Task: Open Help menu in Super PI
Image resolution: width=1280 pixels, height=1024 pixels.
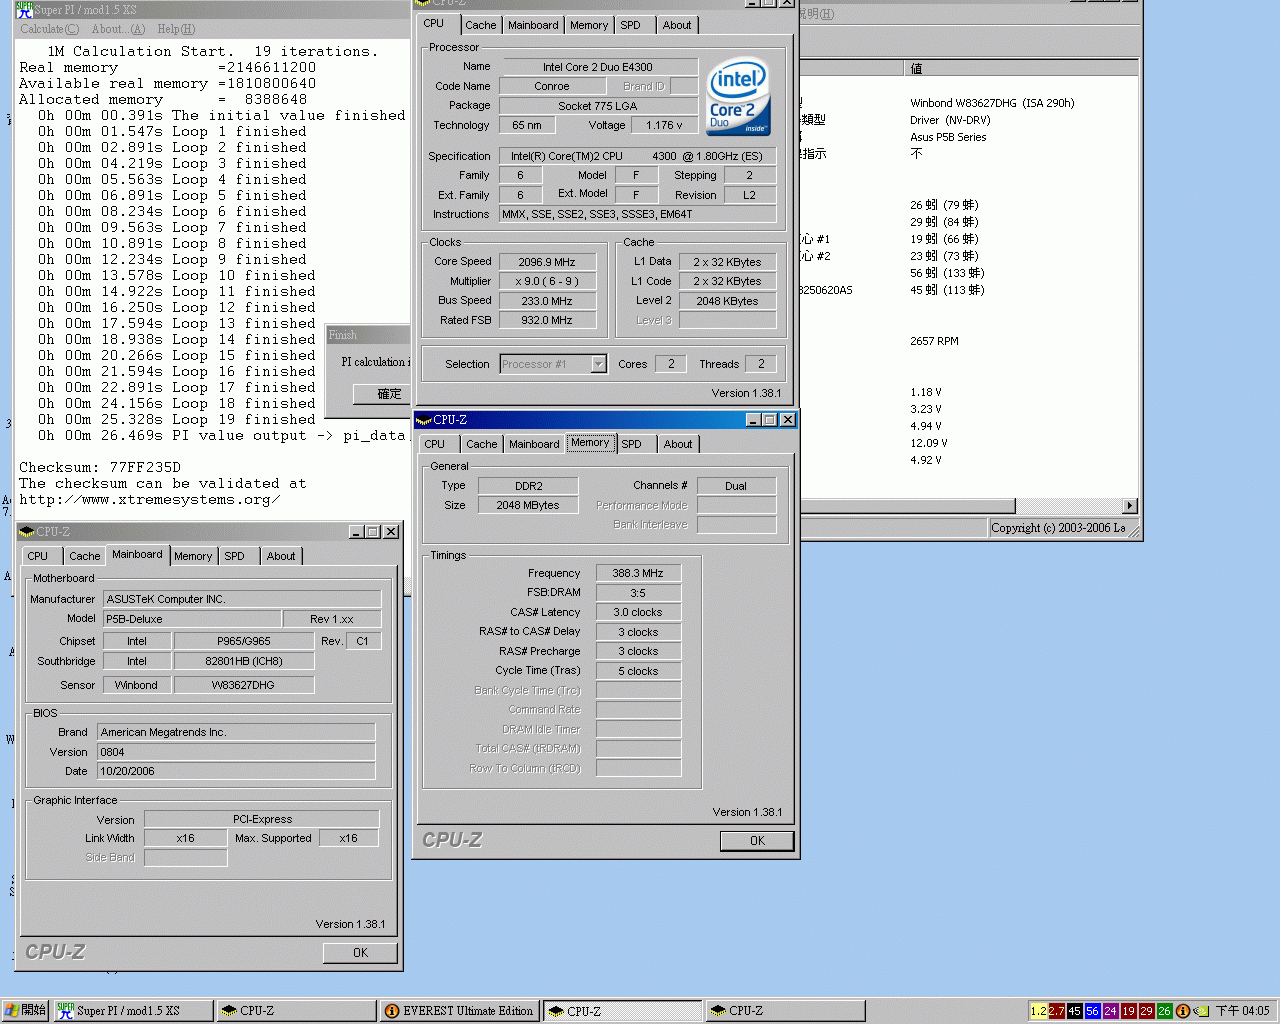Action: coord(176,29)
